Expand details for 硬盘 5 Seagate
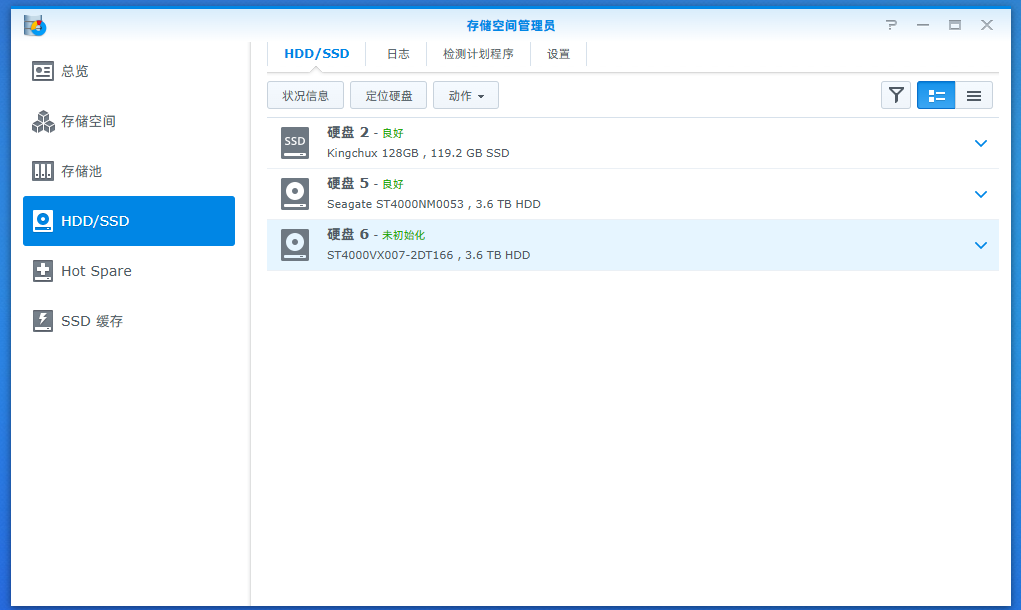 coord(980,194)
